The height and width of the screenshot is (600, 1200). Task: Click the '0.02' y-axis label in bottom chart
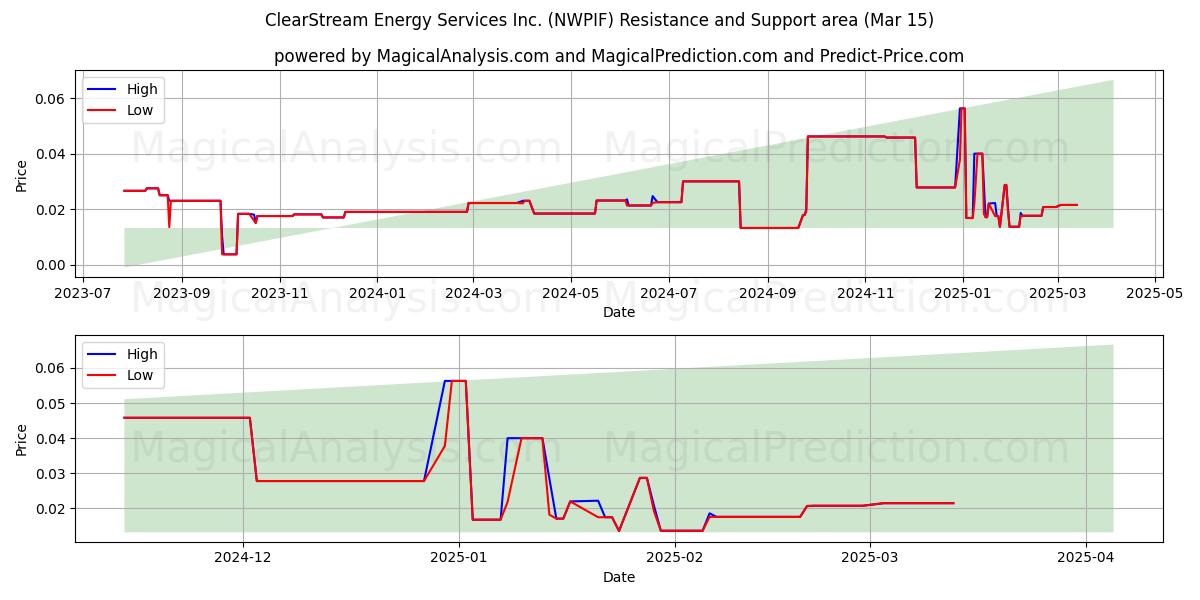click(x=52, y=509)
